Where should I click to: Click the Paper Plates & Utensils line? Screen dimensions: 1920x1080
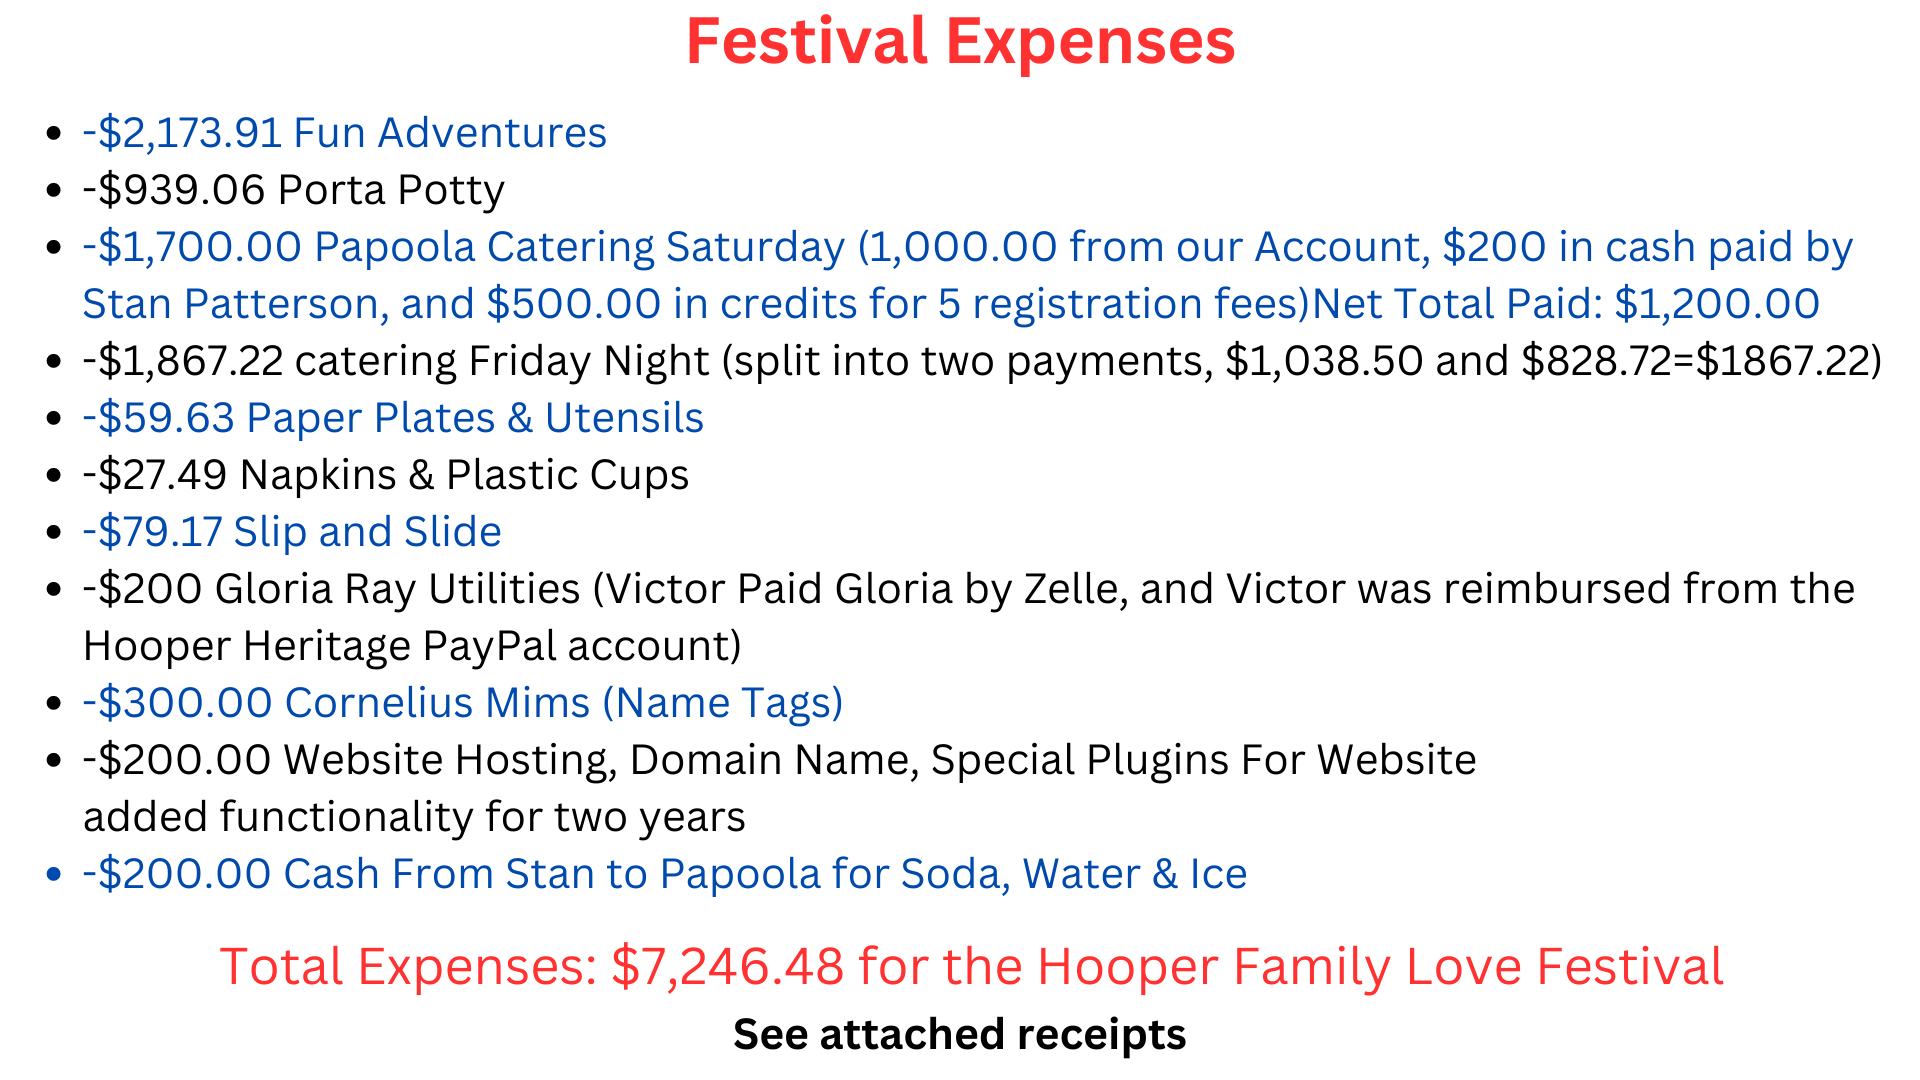393,418
